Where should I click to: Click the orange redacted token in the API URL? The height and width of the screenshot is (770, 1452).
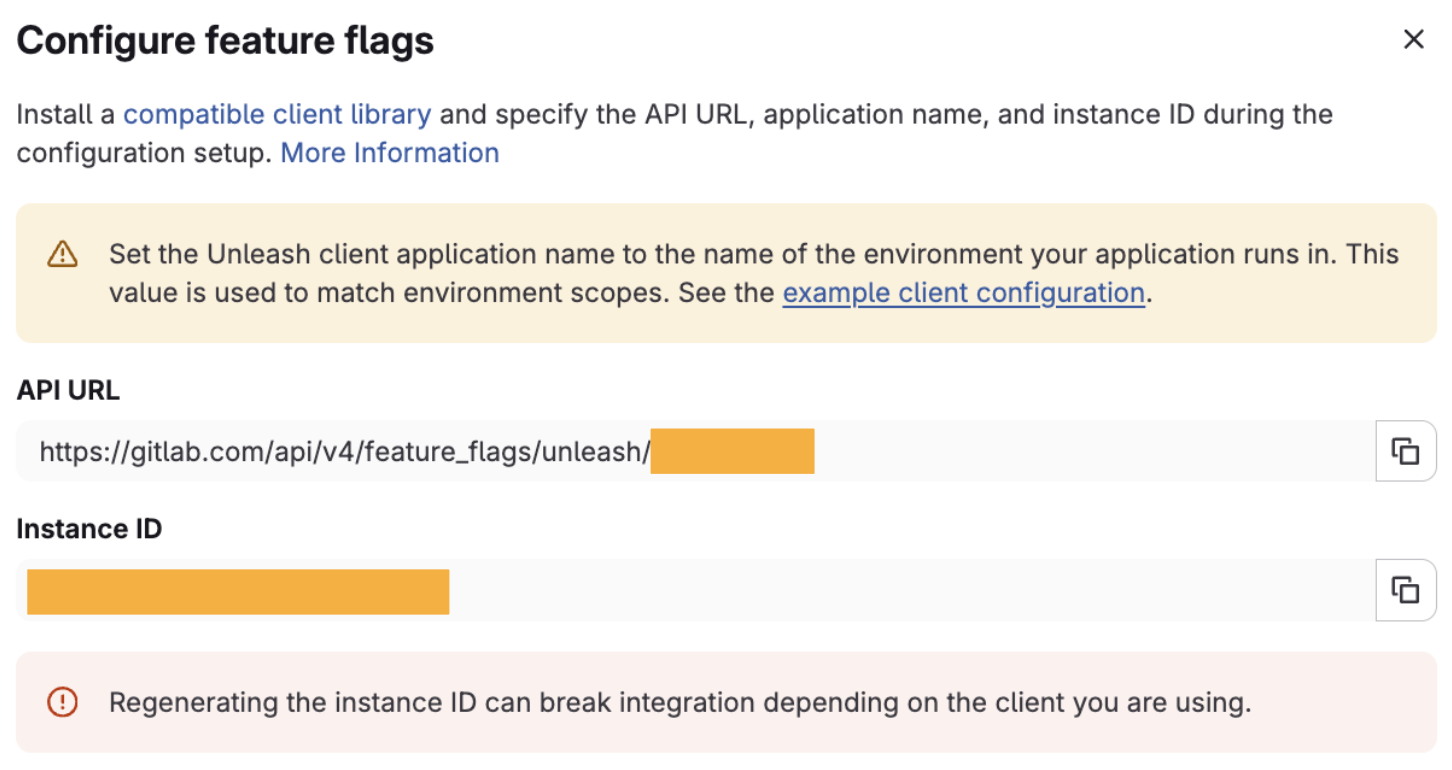click(x=732, y=451)
